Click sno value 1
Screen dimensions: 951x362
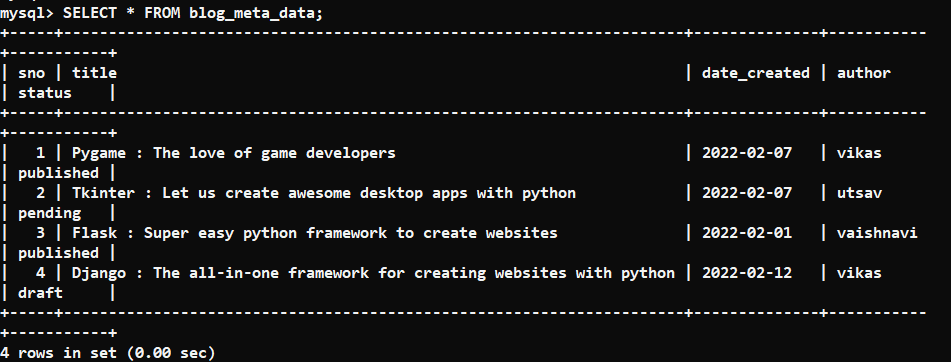[x=41, y=153]
